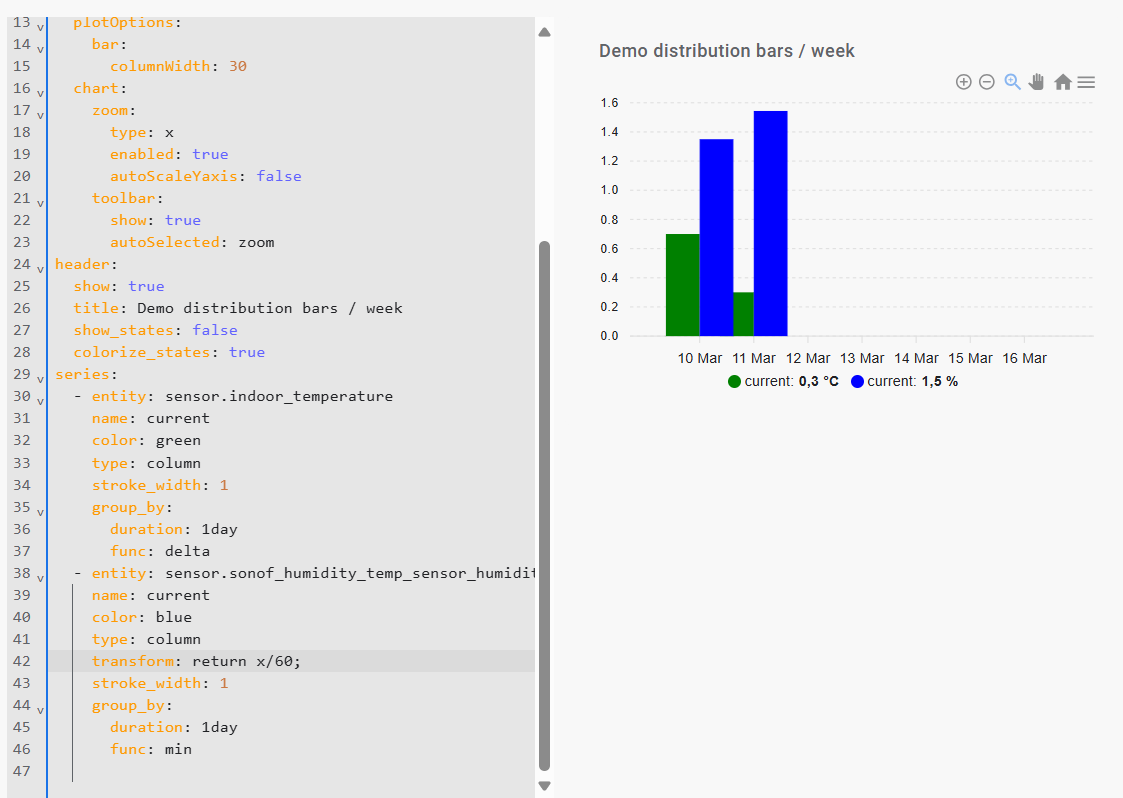The image size is (1123, 798).
Task: Click the first green bar in chart
Action: pos(682,285)
